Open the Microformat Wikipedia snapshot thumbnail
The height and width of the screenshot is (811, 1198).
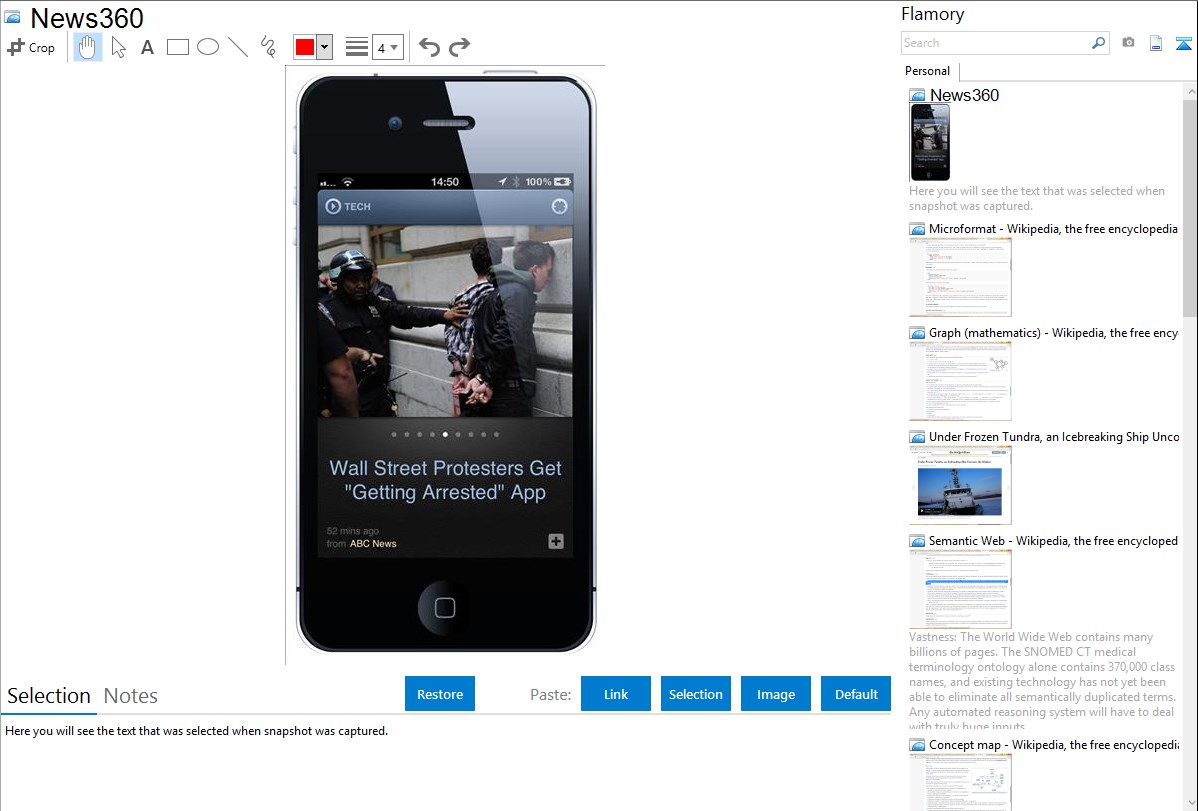tap(960, 277)
